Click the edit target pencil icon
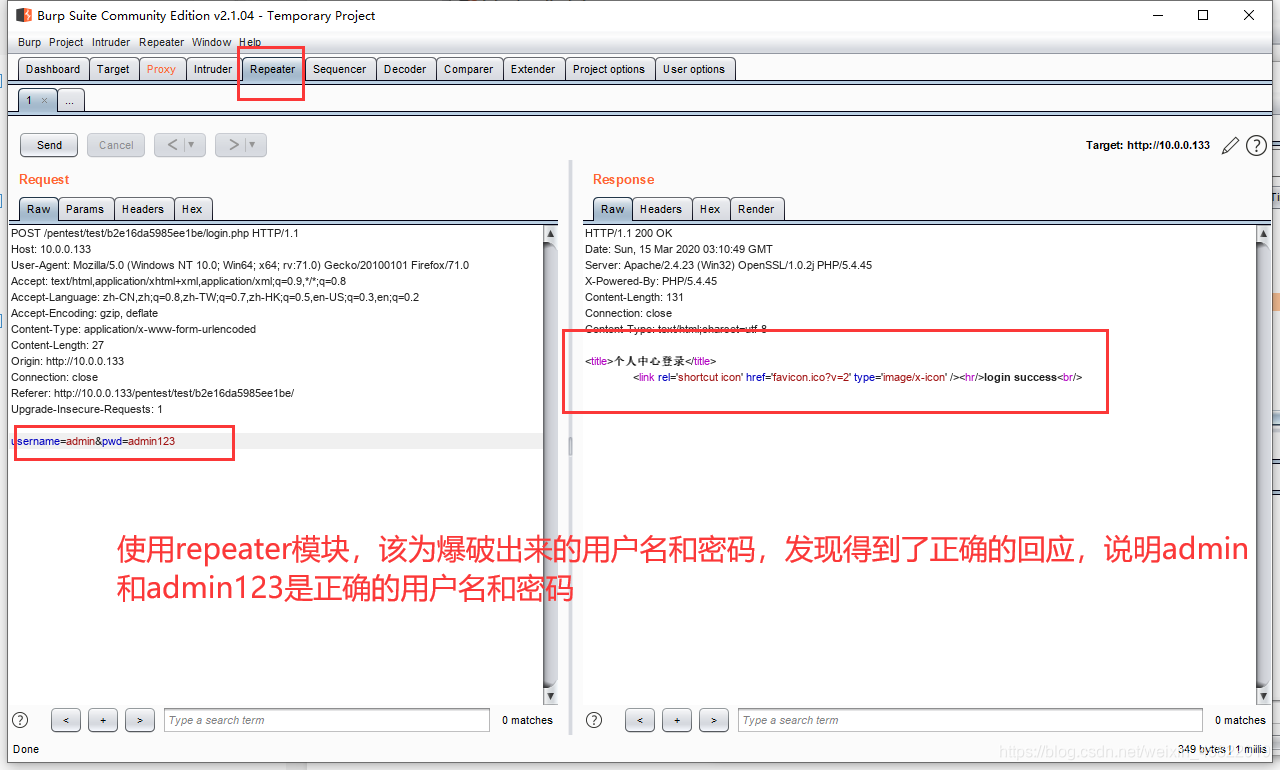1280x770 pixels. point(1231,145)
